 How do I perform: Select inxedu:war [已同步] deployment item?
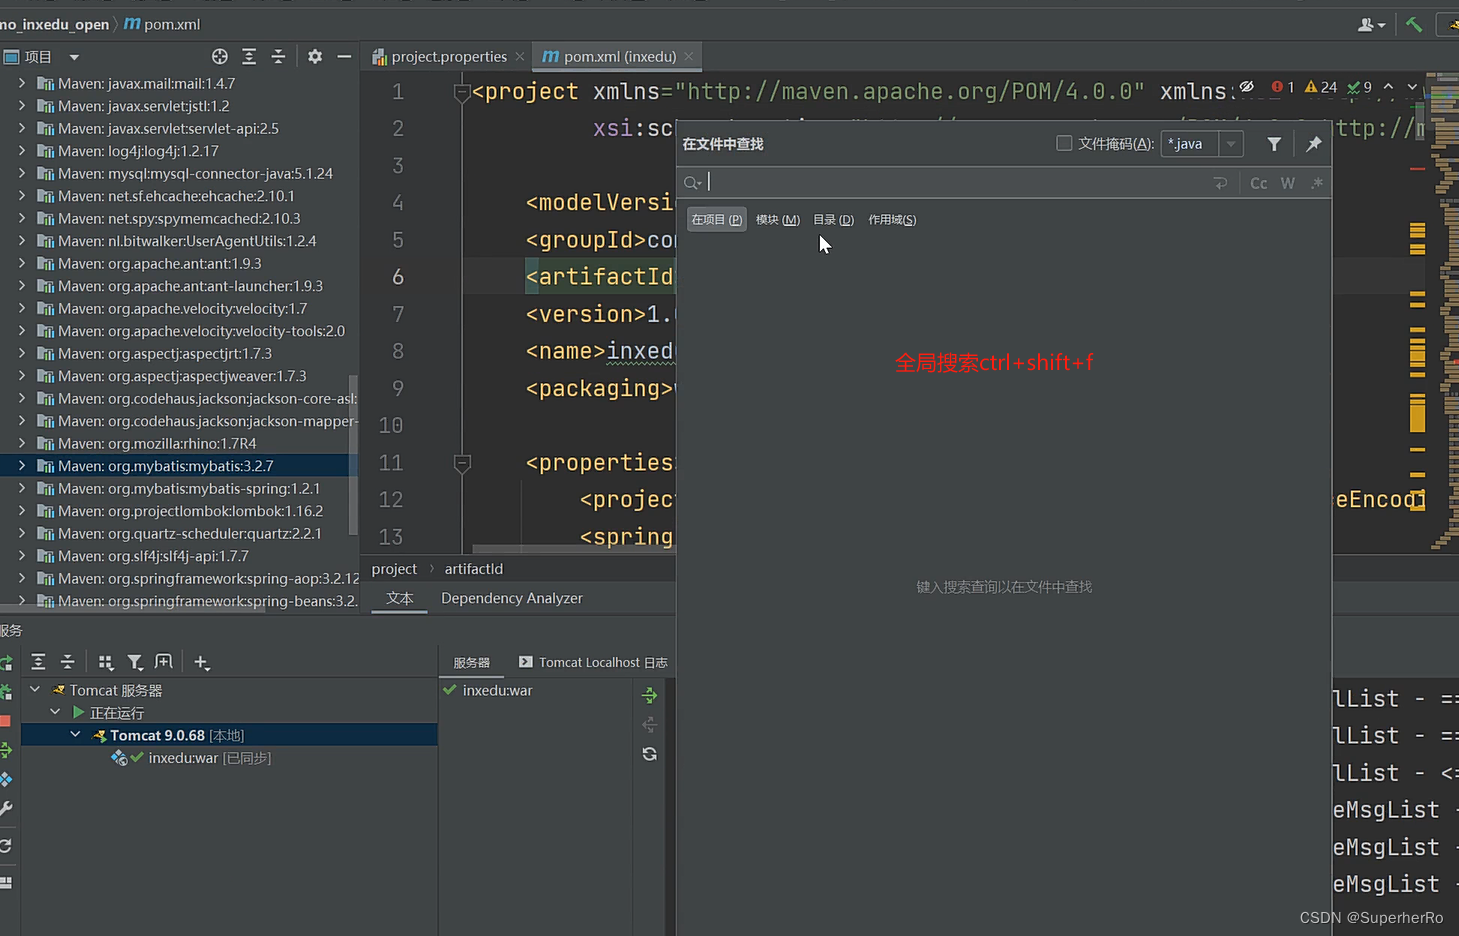(x=209, y=758)
